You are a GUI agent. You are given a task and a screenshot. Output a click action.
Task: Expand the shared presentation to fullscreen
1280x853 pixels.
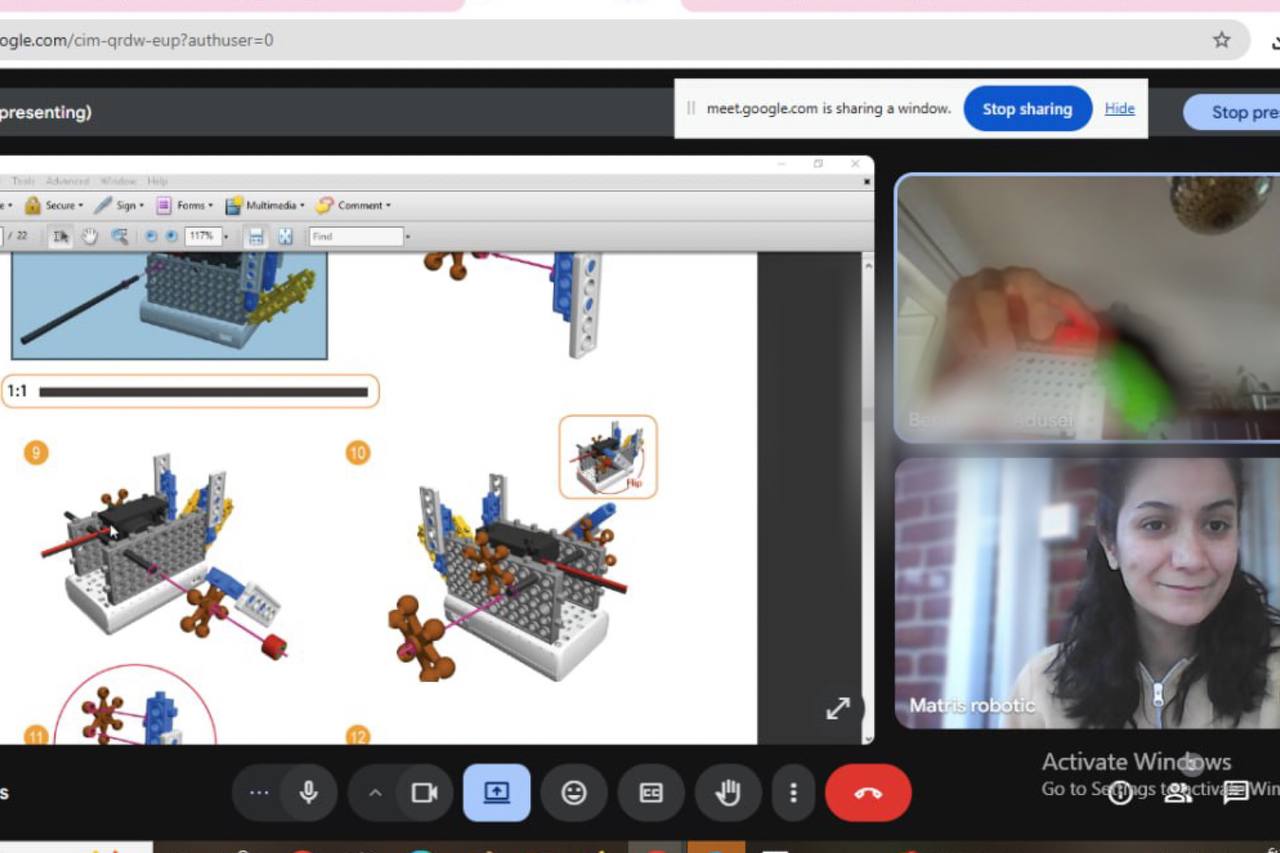pos(838,708)
